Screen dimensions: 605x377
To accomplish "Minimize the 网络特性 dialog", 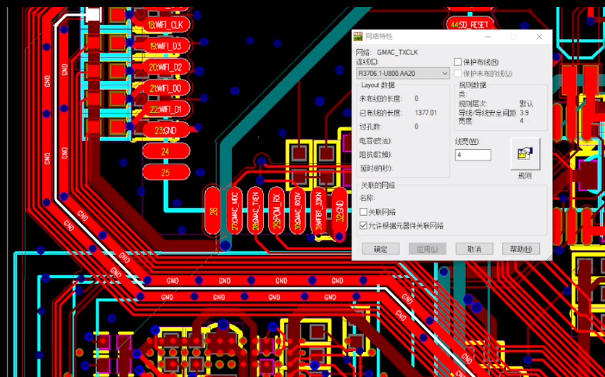I will (x=488, y=37).
